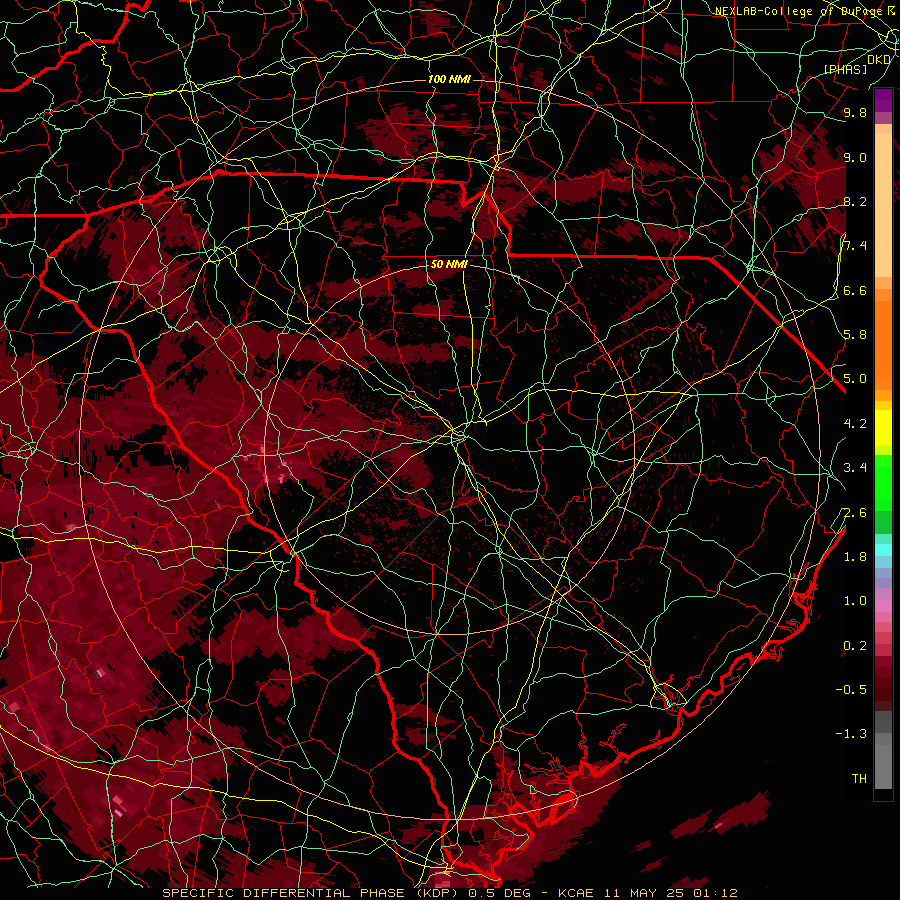Select the orange swatch of the color bar

pos(883,344)
